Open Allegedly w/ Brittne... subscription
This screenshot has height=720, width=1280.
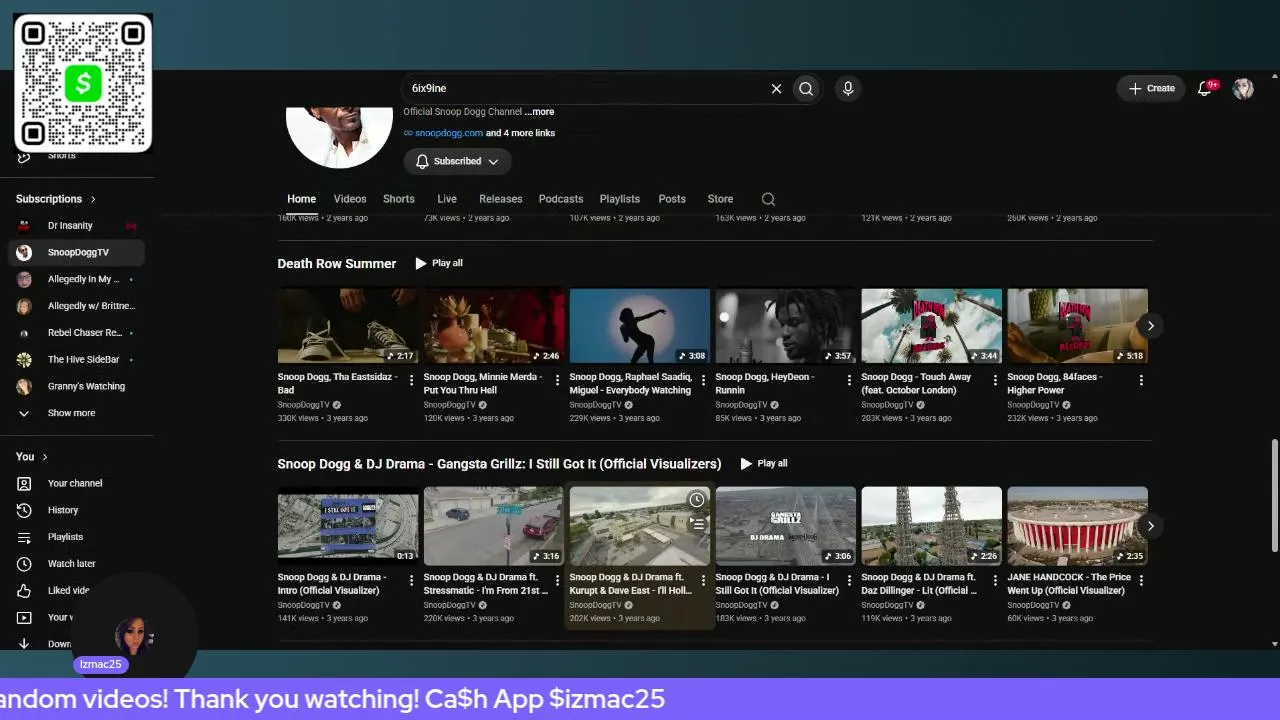(x=77, y=306)
